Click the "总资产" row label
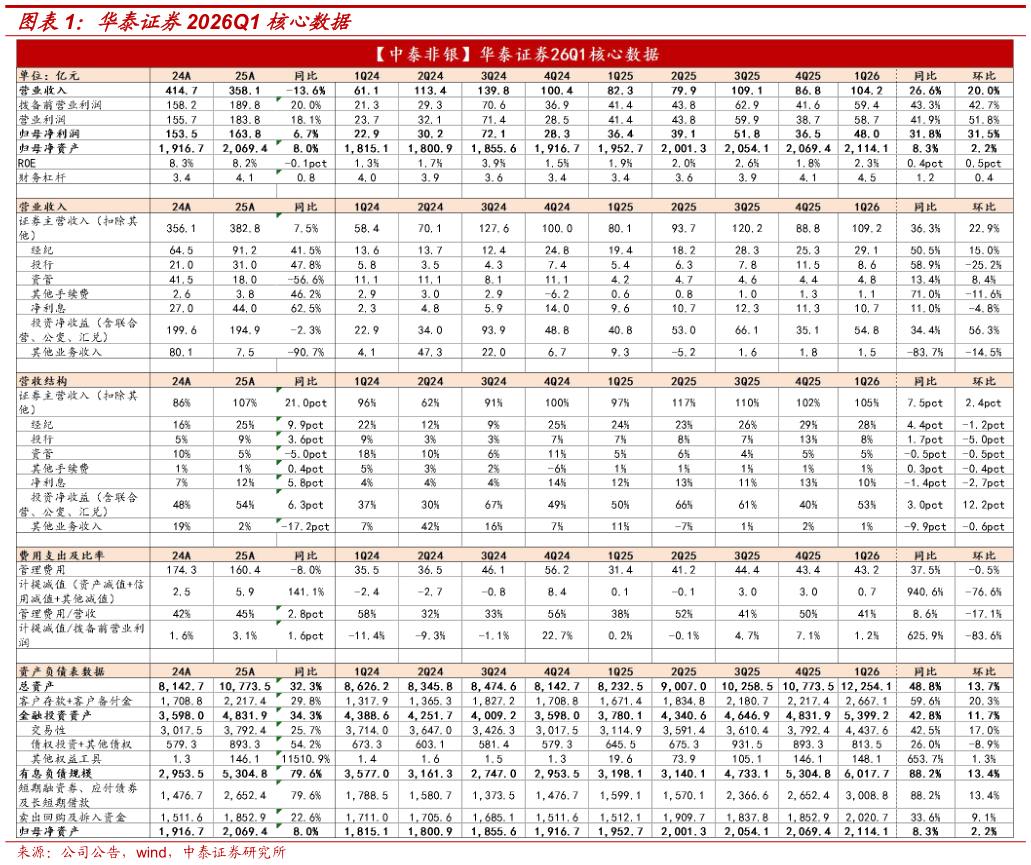This screenshot has height=865, width=1031. click(36, 686)
